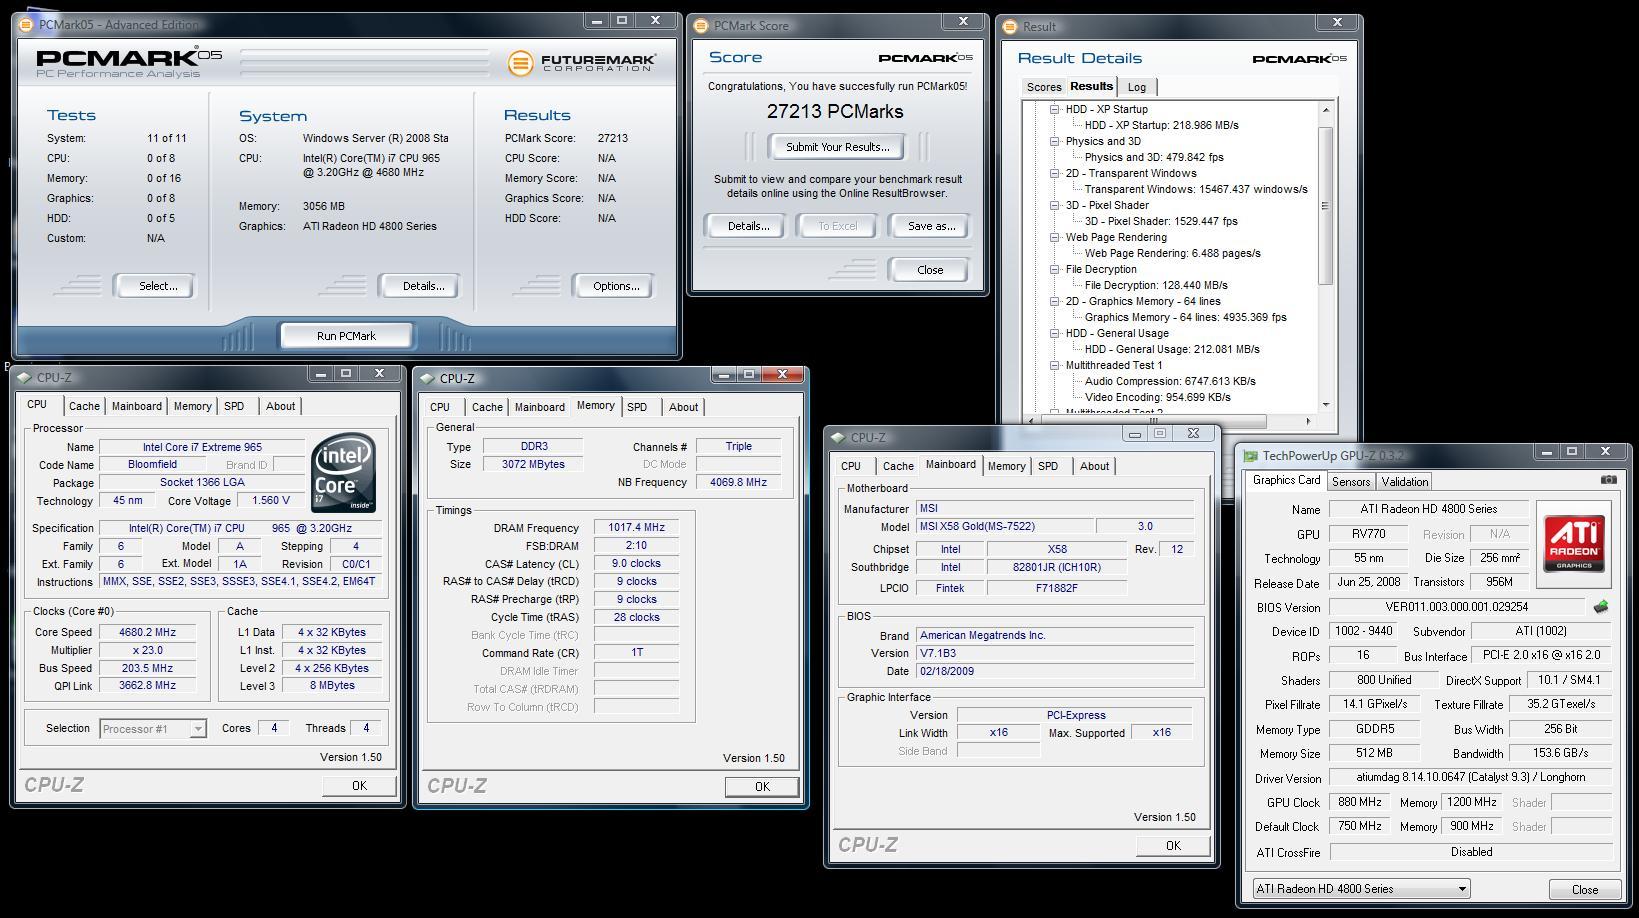Click the CPU-Z CPU window title icon
Image resolution: width=1639 pixels, height=918 pixels.
(24, 377)
